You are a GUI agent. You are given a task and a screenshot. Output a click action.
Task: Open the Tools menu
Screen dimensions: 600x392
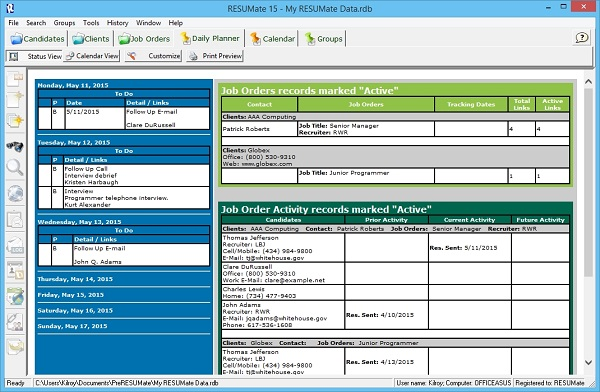click(x=91, y=23)
